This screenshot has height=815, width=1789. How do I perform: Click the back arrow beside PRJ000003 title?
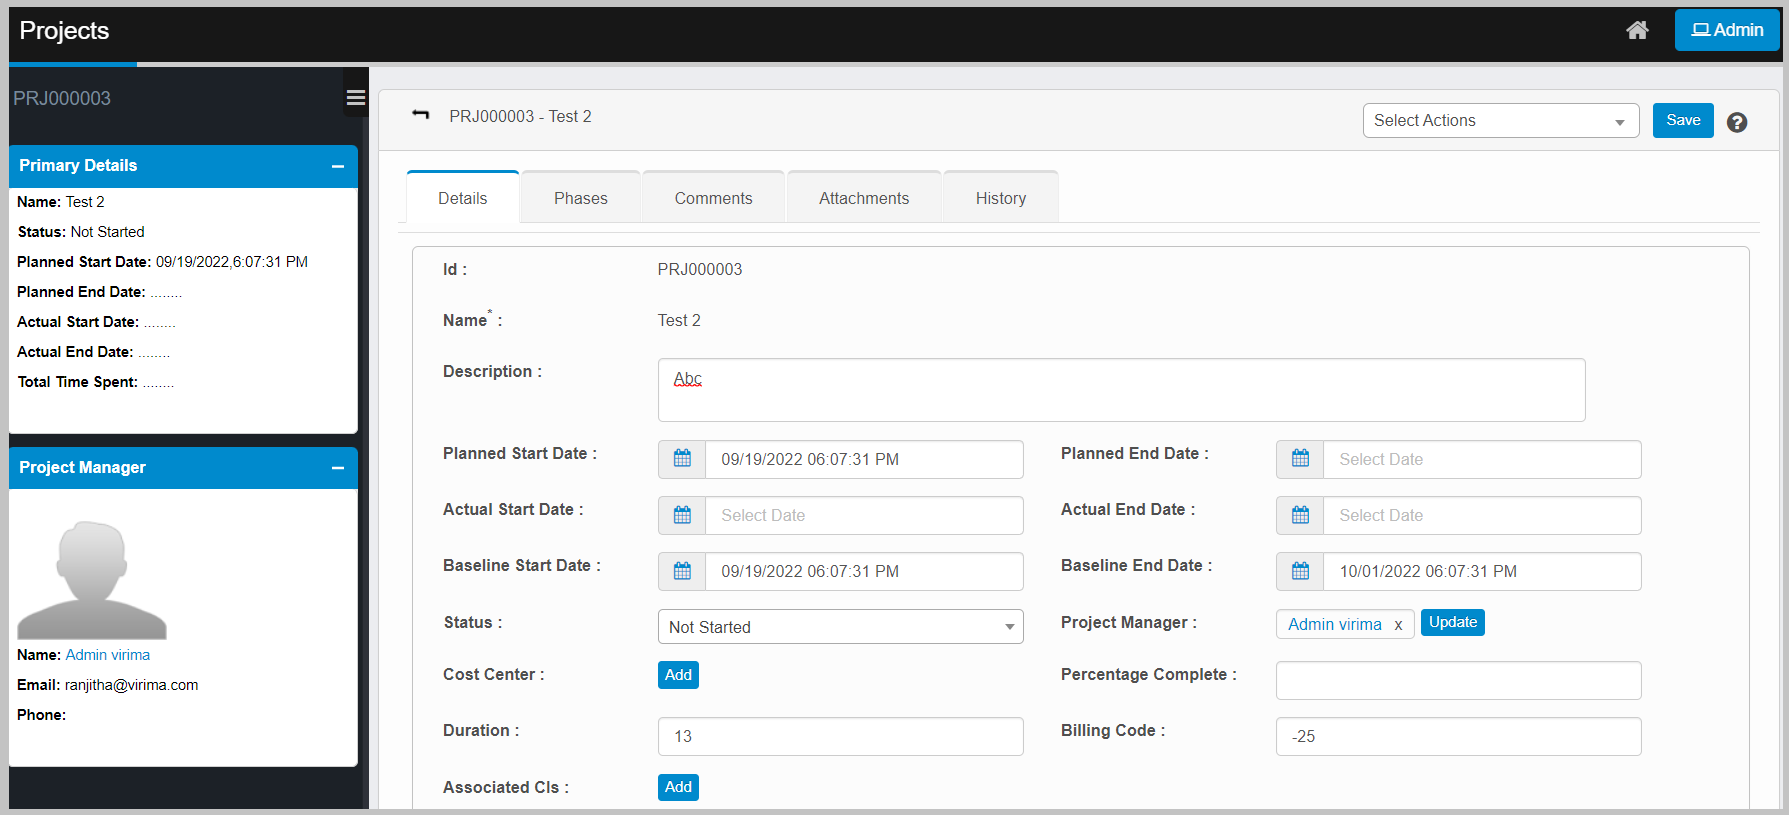coord(421,116)
